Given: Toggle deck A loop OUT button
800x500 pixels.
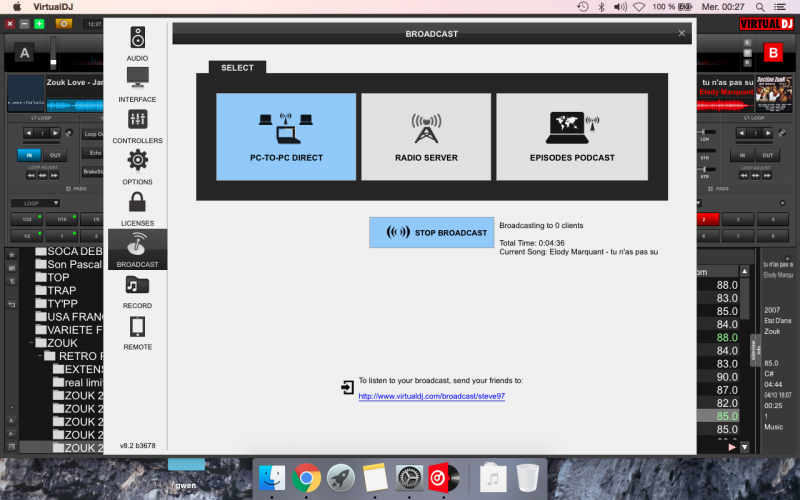Looking at the screenshot, I should point(55,155).
